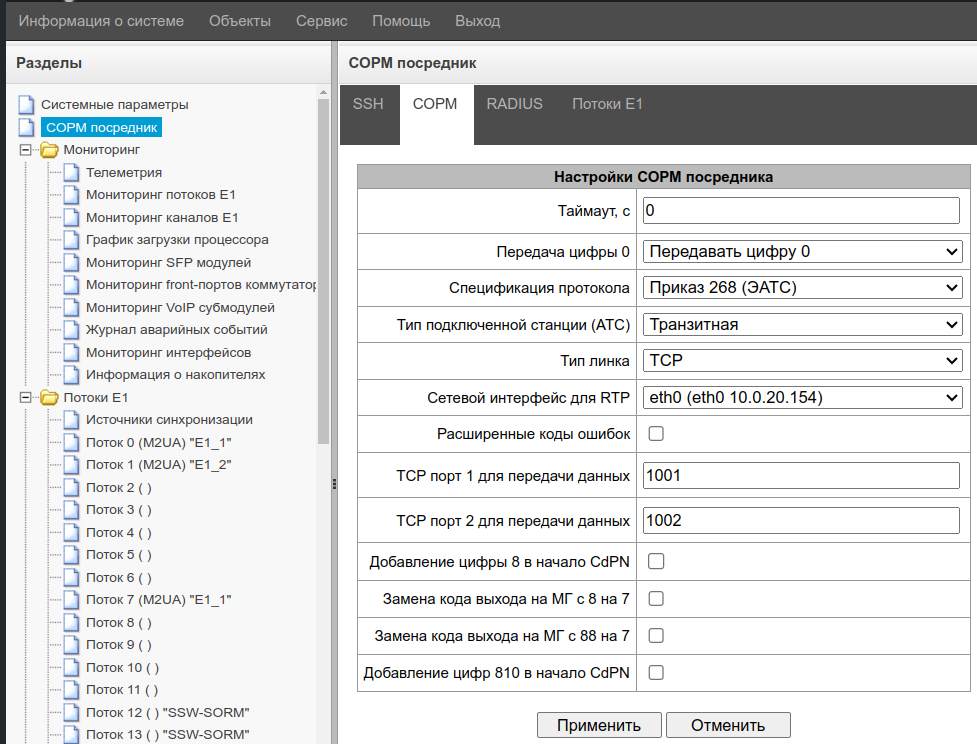Click the Системные параметры page icon

click(26, 104)
